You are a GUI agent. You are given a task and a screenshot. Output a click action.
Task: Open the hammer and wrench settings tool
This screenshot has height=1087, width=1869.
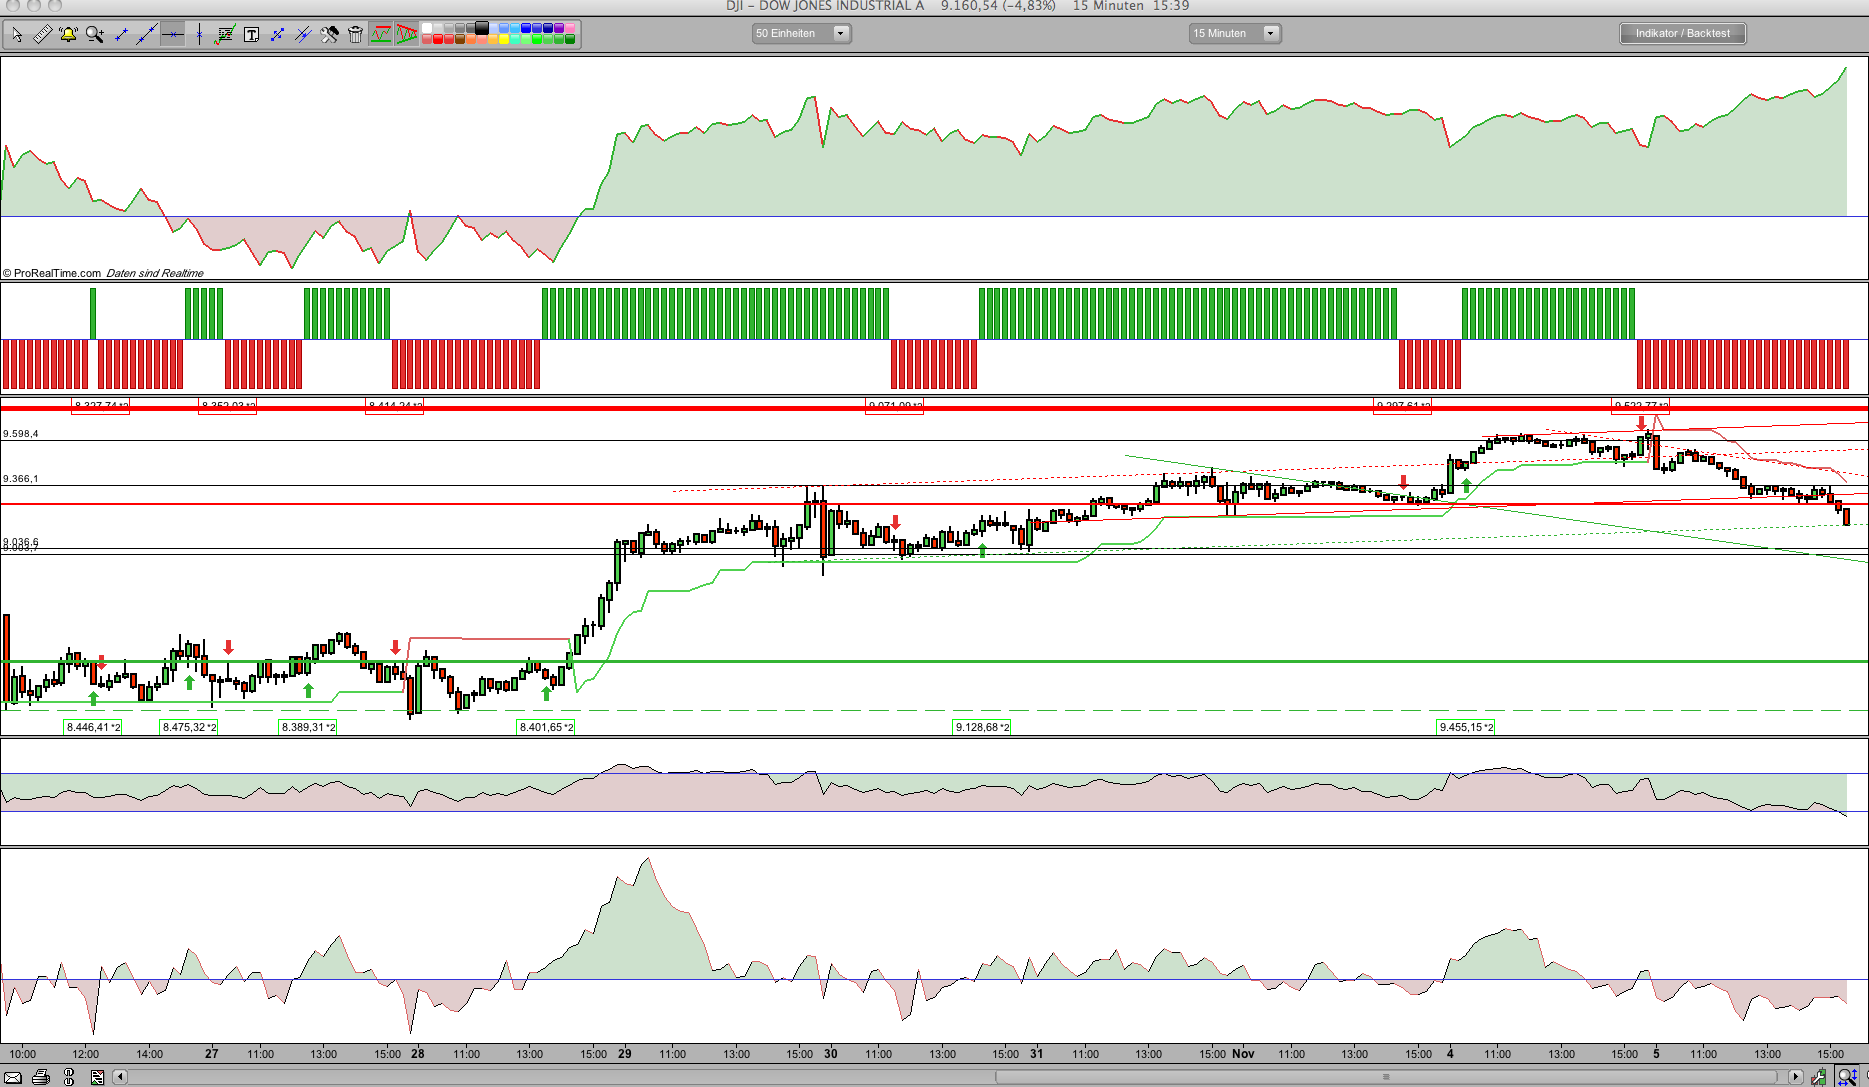pyautogui.click(x=329, y=35)
